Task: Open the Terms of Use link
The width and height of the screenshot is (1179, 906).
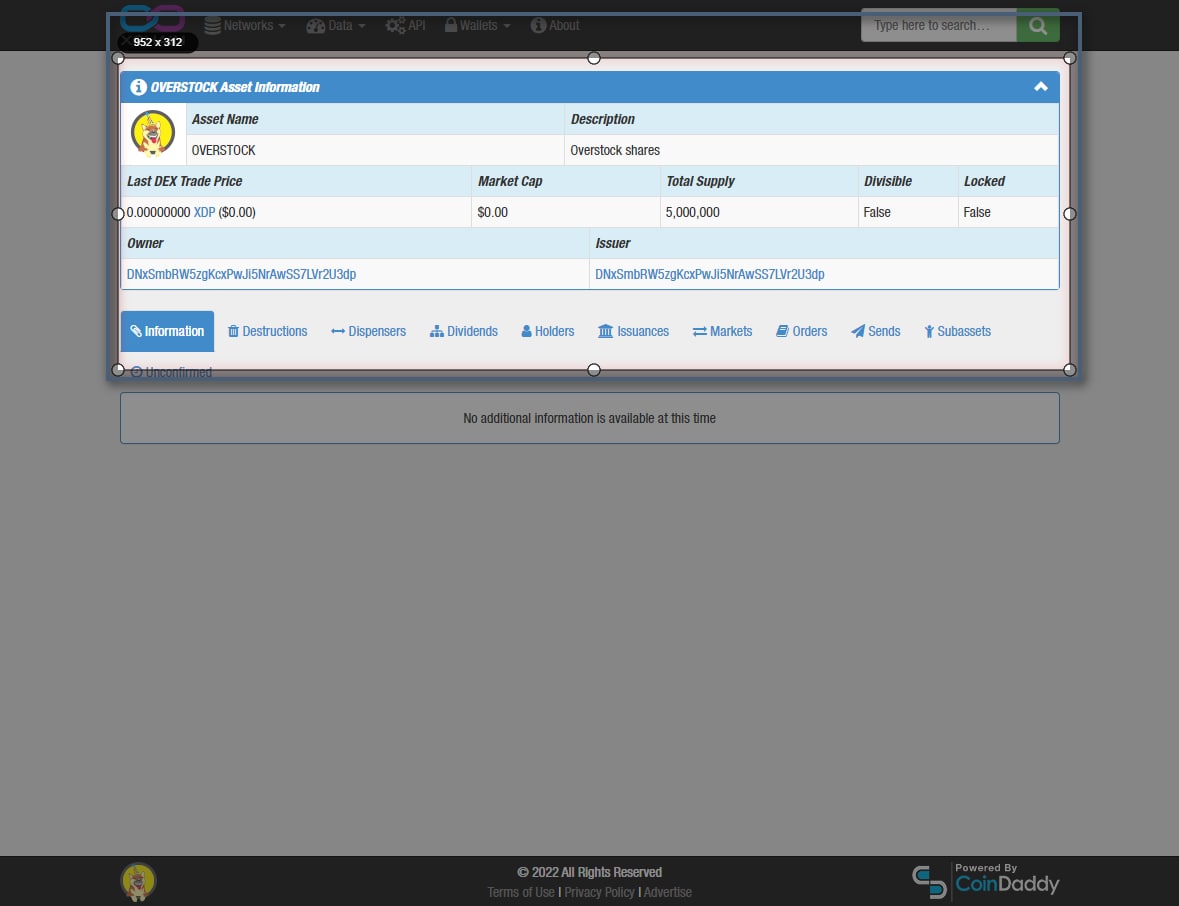Action: (x=520, y=892)
